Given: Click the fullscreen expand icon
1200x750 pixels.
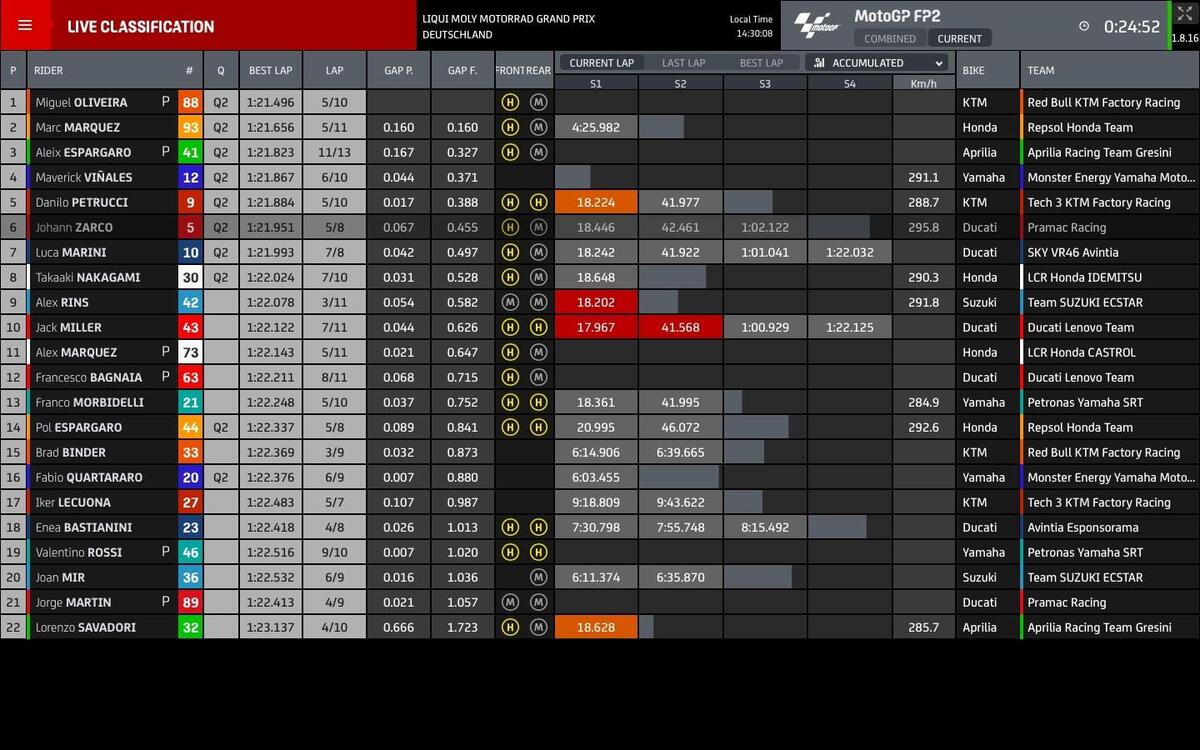Looking at the screenshot, I should click(x=1185, y=14).
